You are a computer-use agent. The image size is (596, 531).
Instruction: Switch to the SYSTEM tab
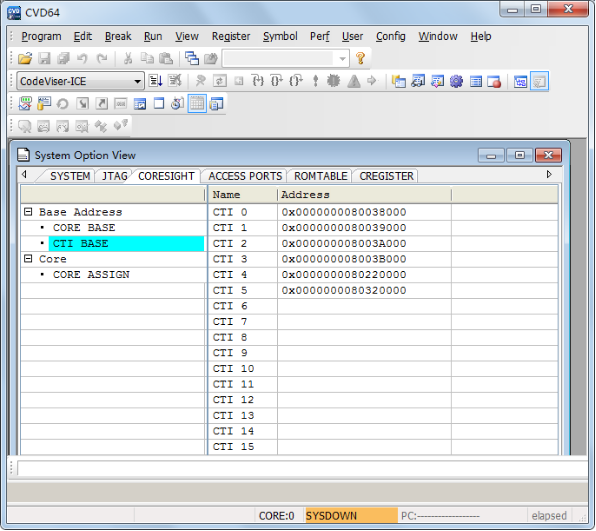[70, 176]
